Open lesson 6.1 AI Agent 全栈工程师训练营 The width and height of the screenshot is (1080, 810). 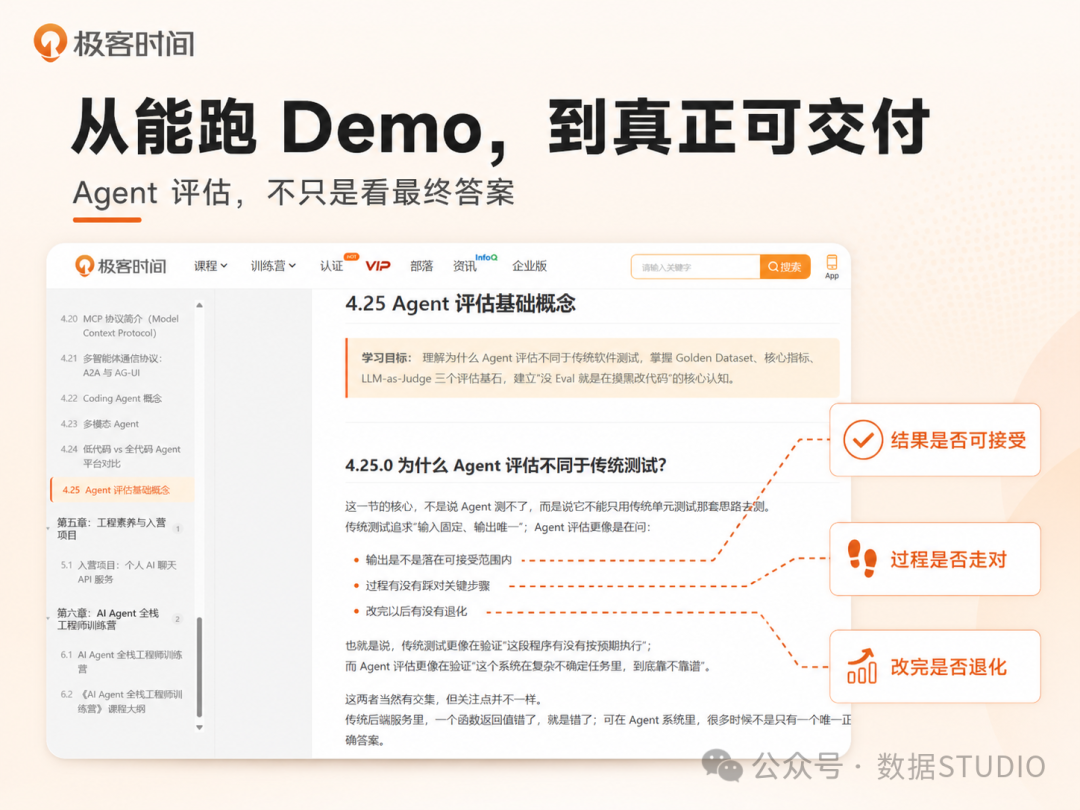(x=121, y=661)
